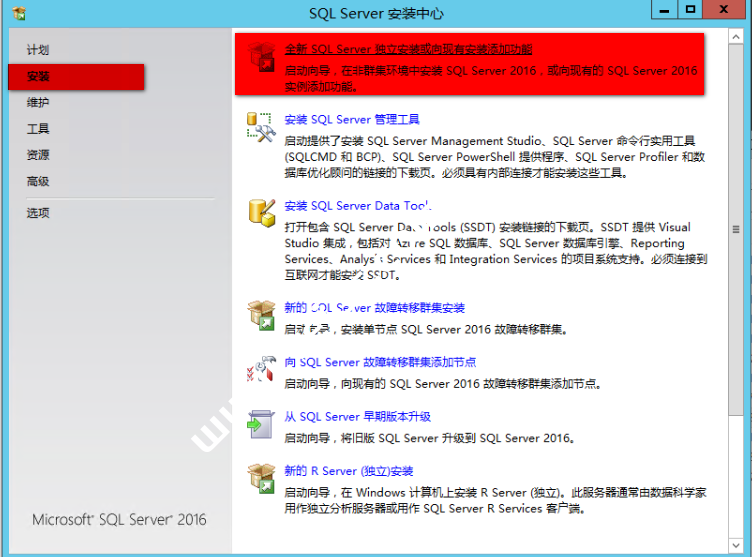Viewport: 752px width, 557px height.
Task: Click 从 SQL Server 早期版本升级 link
Action: pos(357,417)
